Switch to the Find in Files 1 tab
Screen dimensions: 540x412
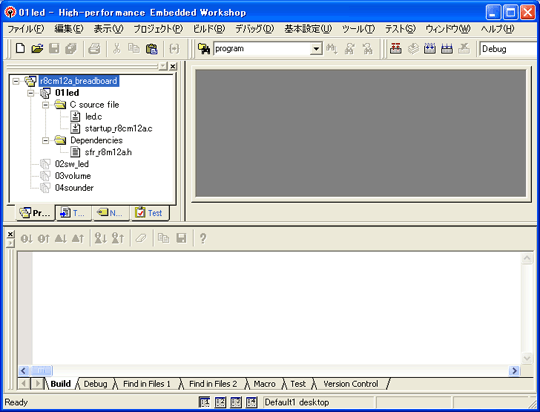(x=147, y=384)
